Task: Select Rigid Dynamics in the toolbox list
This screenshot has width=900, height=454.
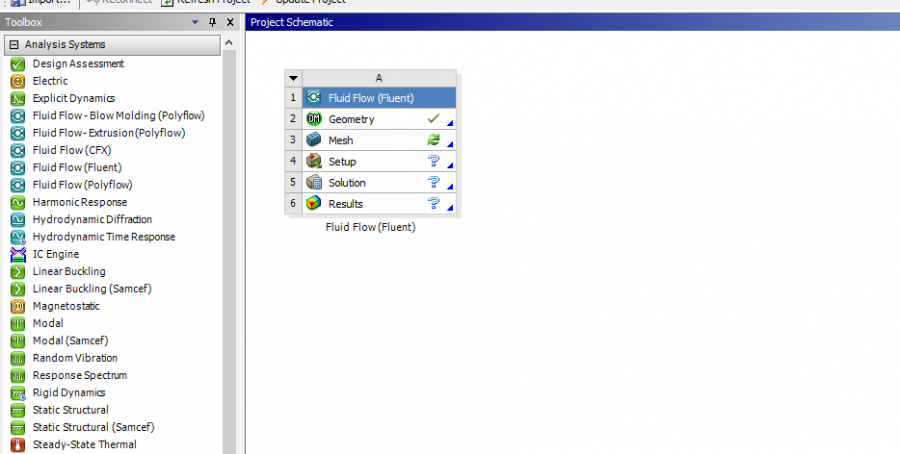Action: coord(69,393)
